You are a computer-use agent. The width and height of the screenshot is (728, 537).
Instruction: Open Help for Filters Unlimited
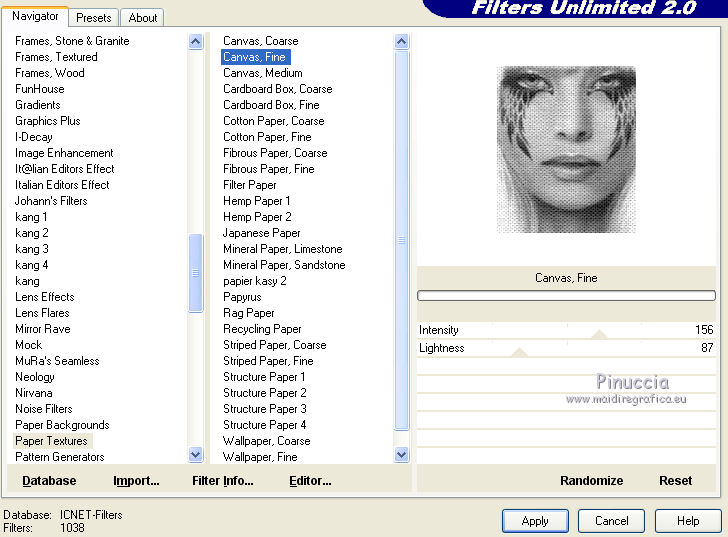tap(688, 521)
